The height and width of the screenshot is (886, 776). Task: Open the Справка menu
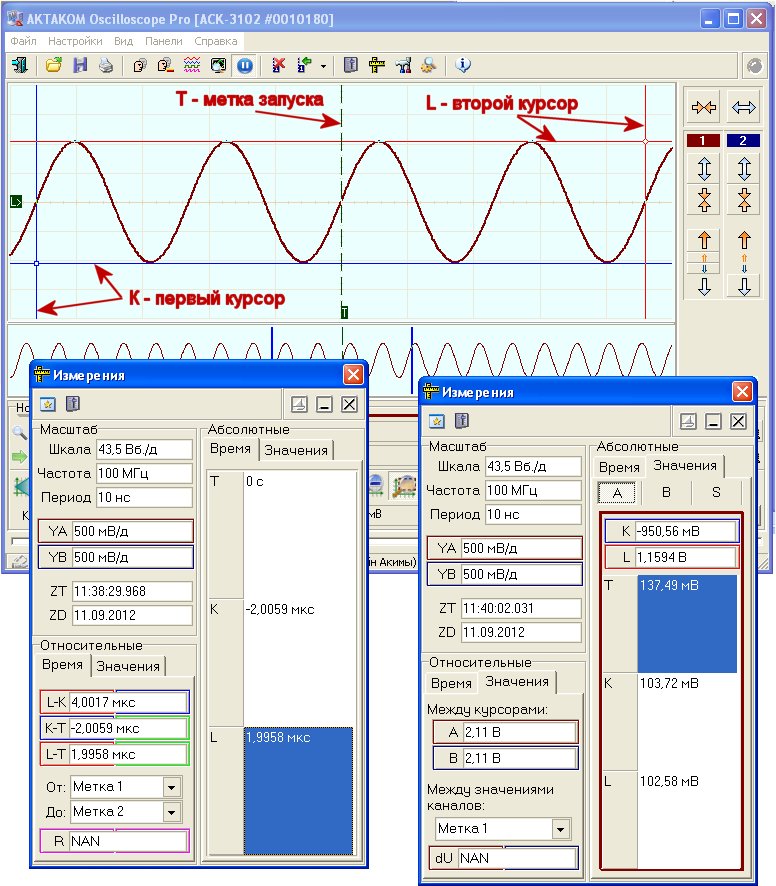click(x=216, y=41)
